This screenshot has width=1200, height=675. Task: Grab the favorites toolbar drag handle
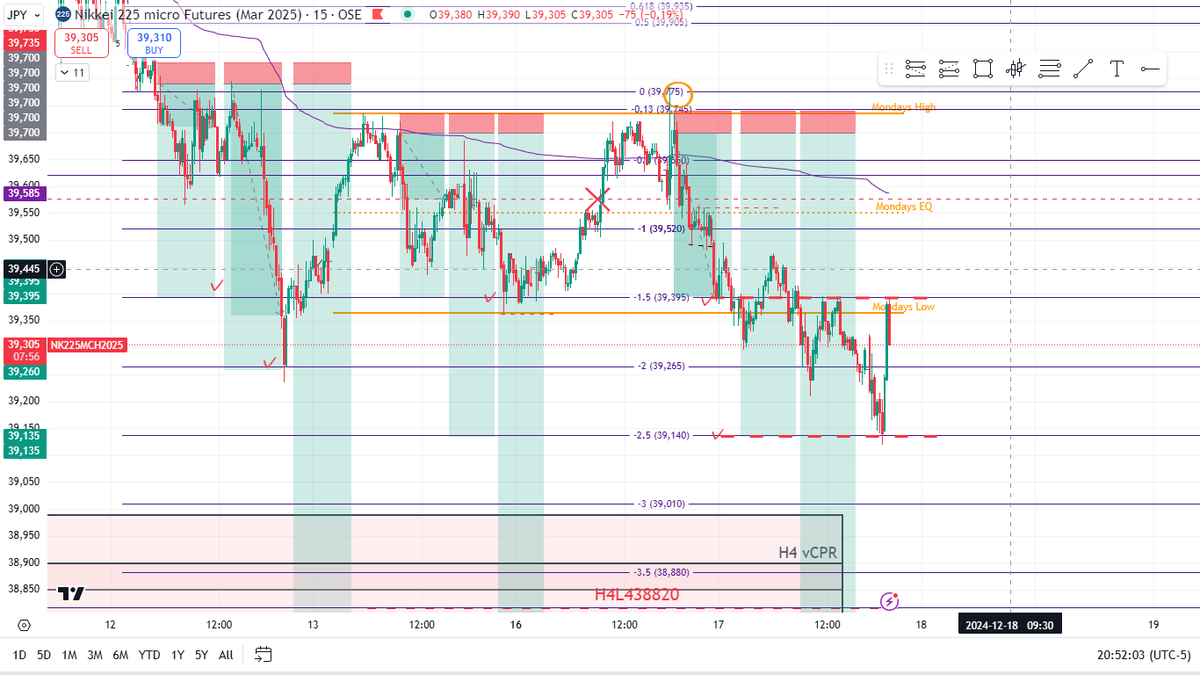(x=889, y=69)
